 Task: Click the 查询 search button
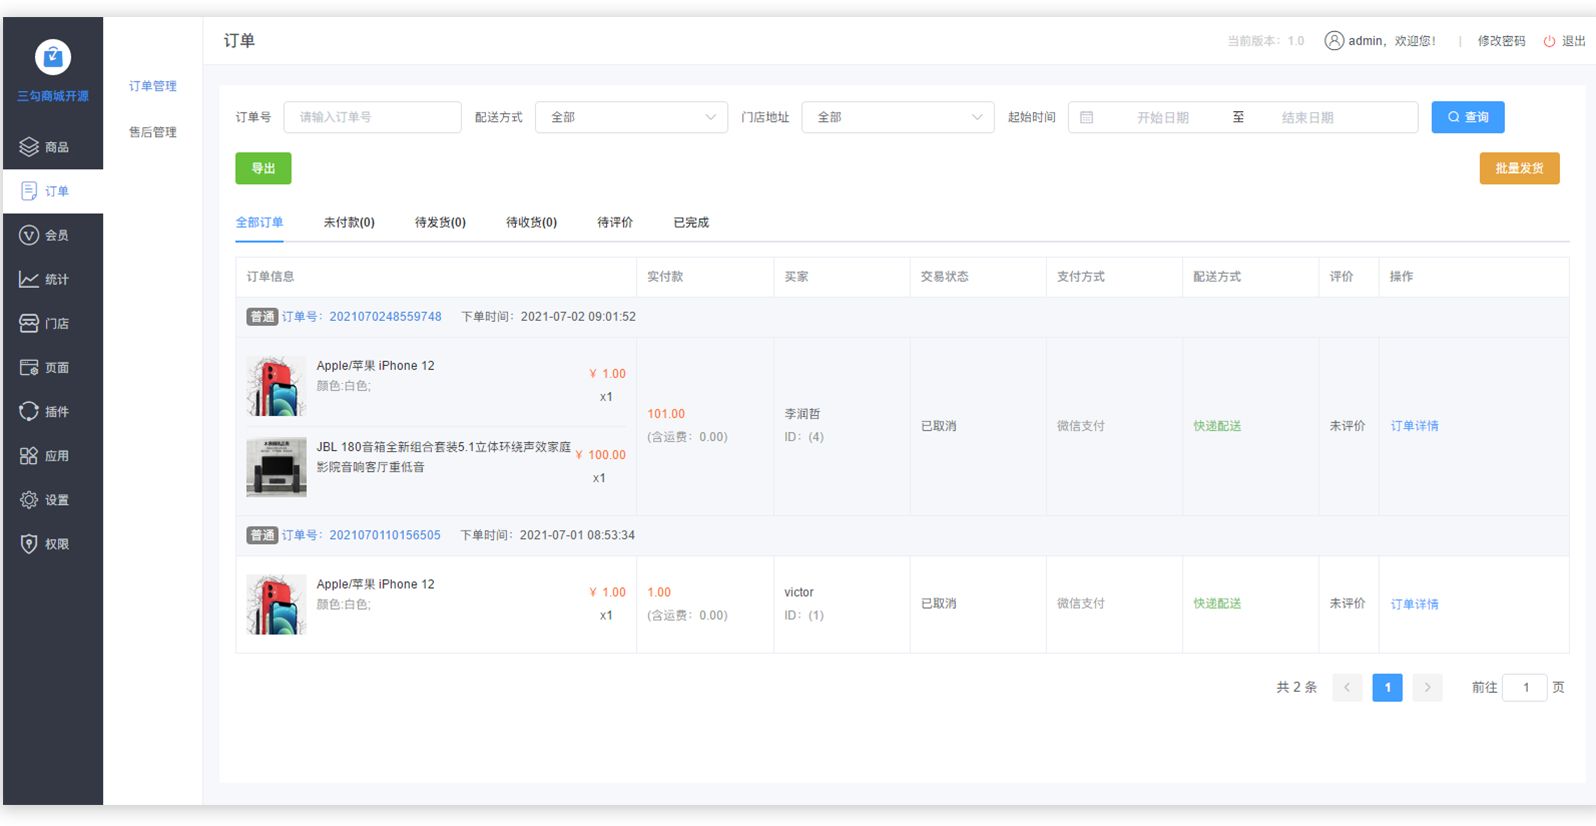(1467, 117)
